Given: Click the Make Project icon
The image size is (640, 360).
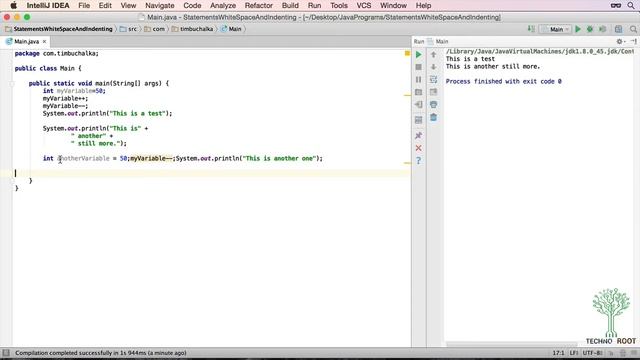Looking at the screenshot, I should click(x=531, y=29).
